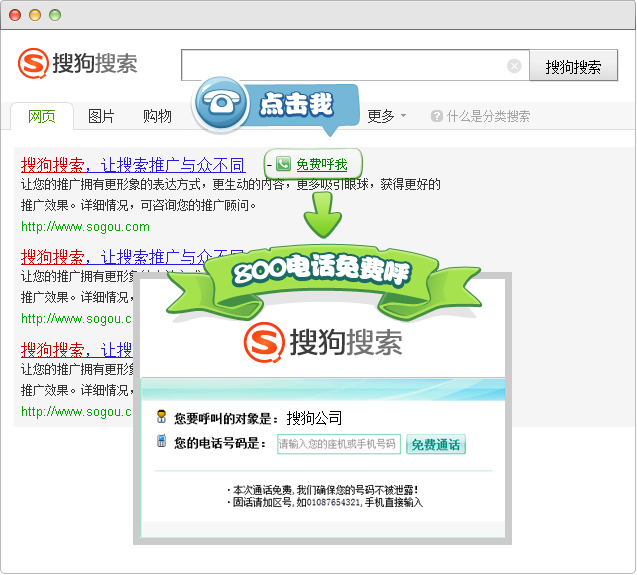637x575 pixels.
Task: Click the 固话请加区号 notice text
Action: click(325, 503)
